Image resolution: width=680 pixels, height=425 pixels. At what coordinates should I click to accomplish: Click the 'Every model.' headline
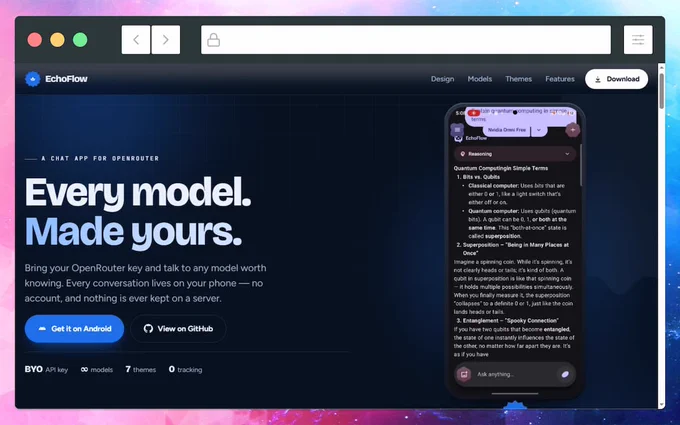138,193
